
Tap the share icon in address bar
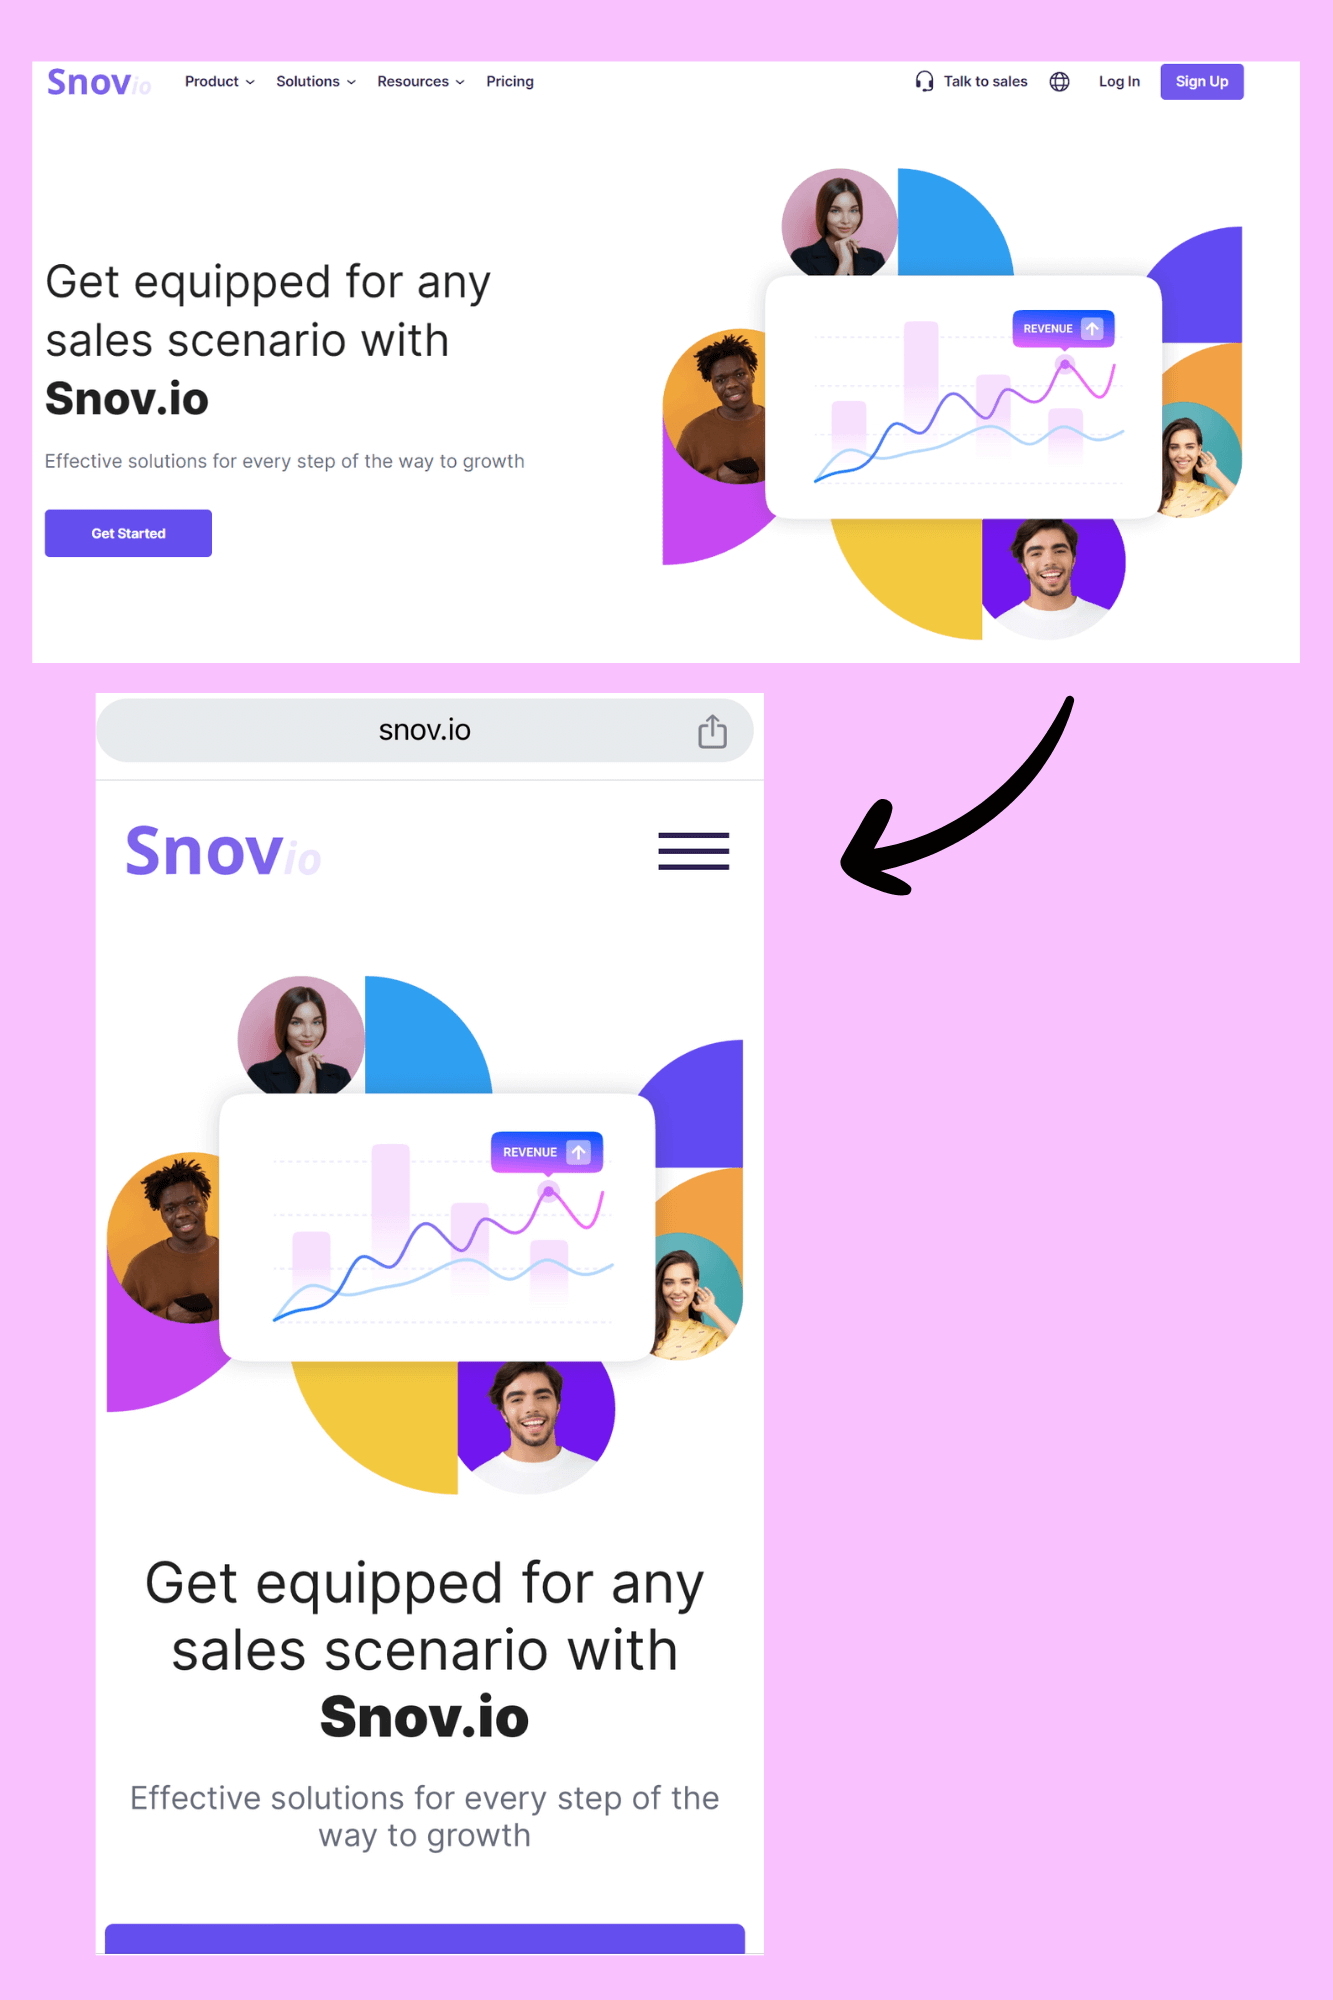[712, 731]
